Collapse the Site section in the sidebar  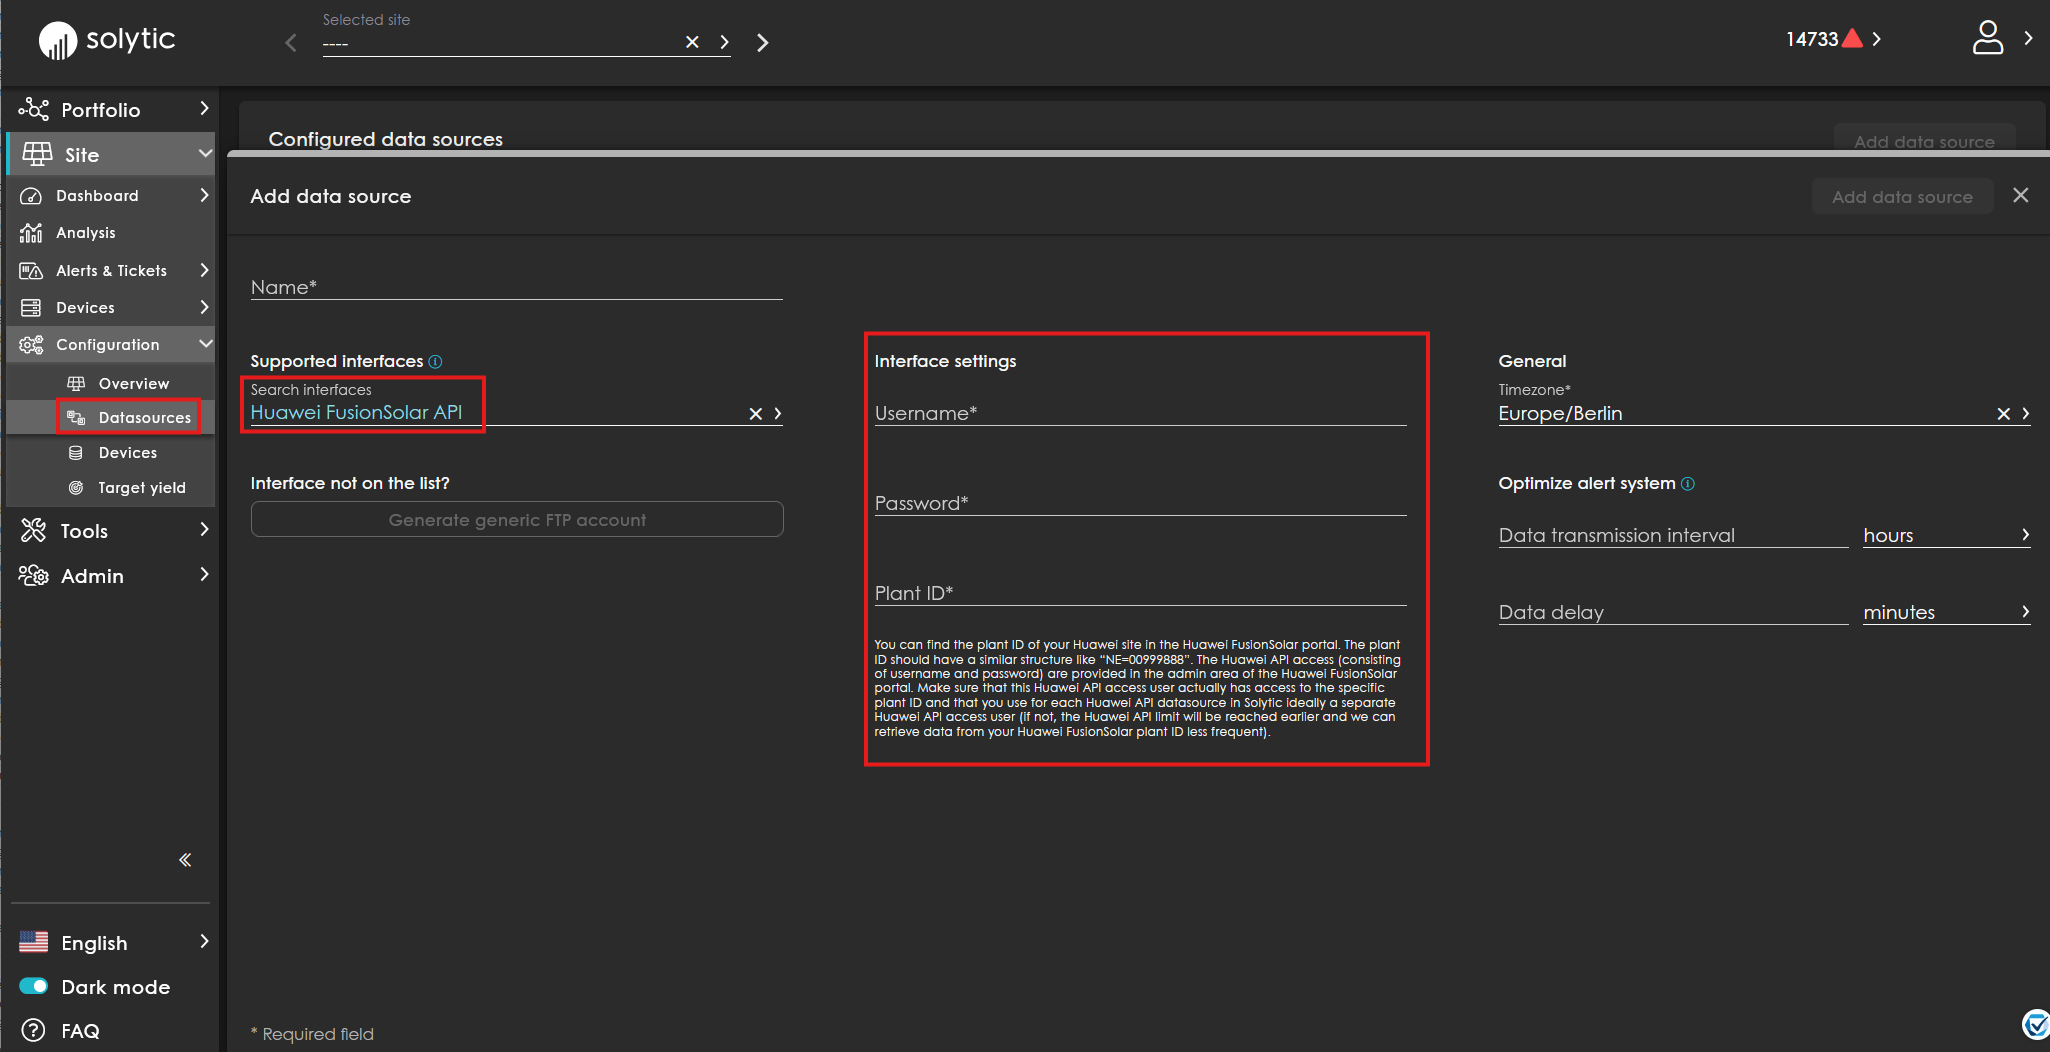pos(204,154)
